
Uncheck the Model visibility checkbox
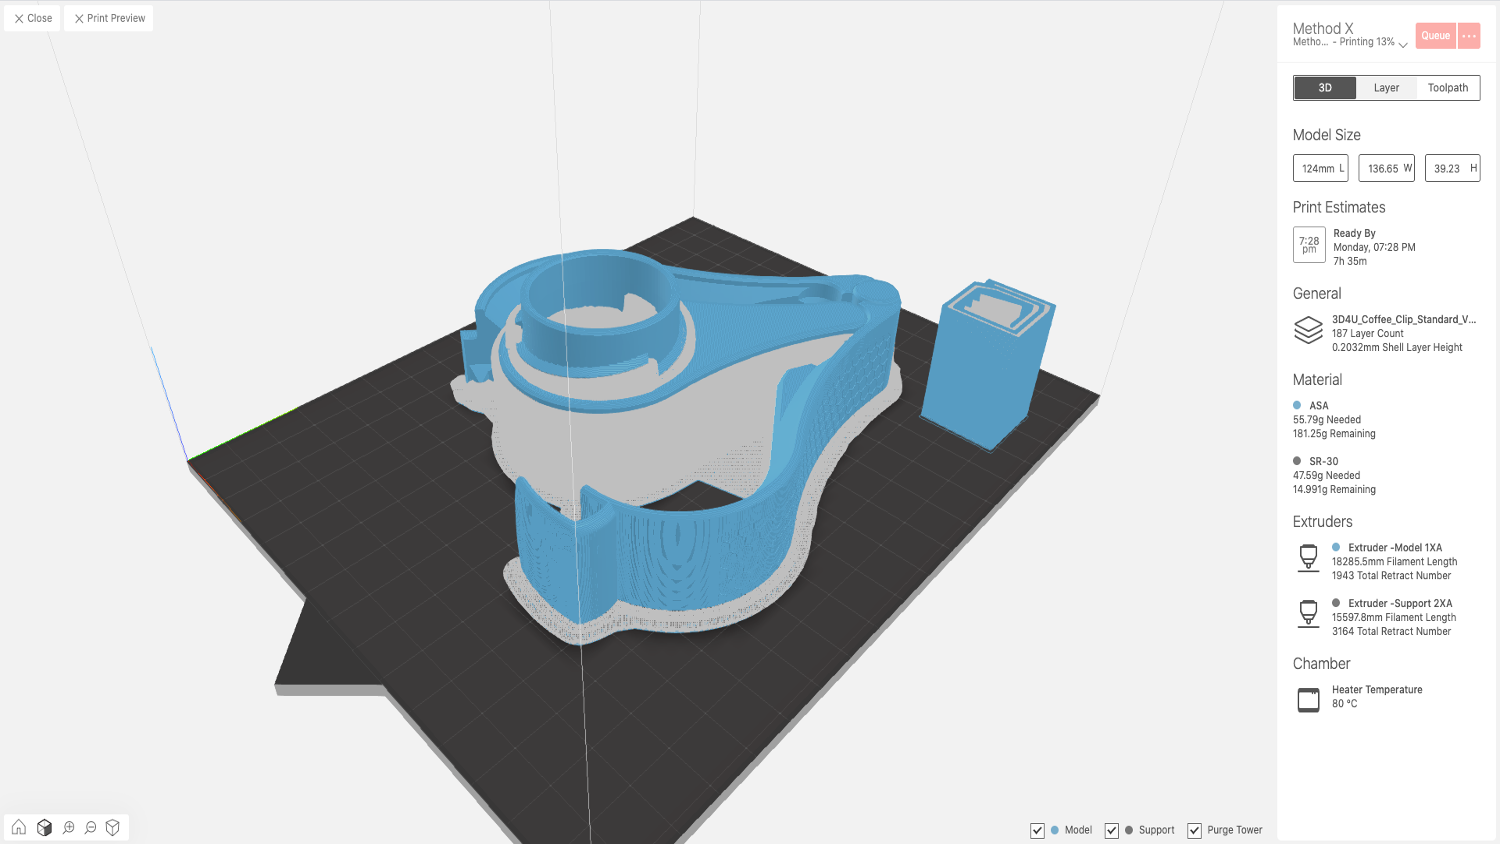point(1037,831)
